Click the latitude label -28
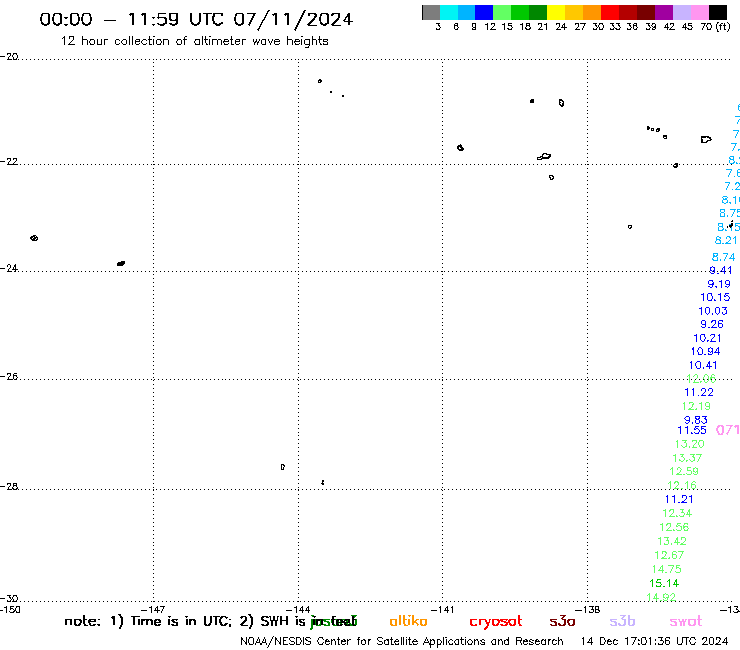The height and width of the screenshot is (650, 740). (x=9, y=486)
